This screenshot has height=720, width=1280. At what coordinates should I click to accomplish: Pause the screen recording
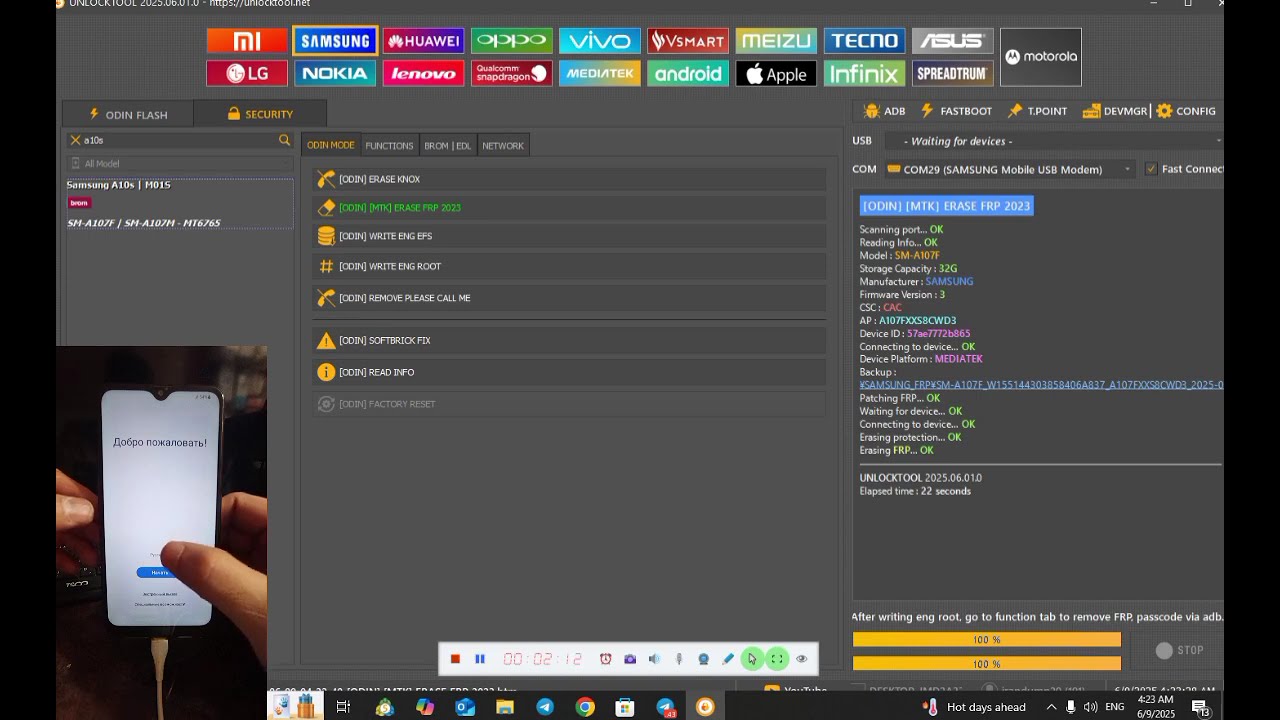(x=480, y=659)
